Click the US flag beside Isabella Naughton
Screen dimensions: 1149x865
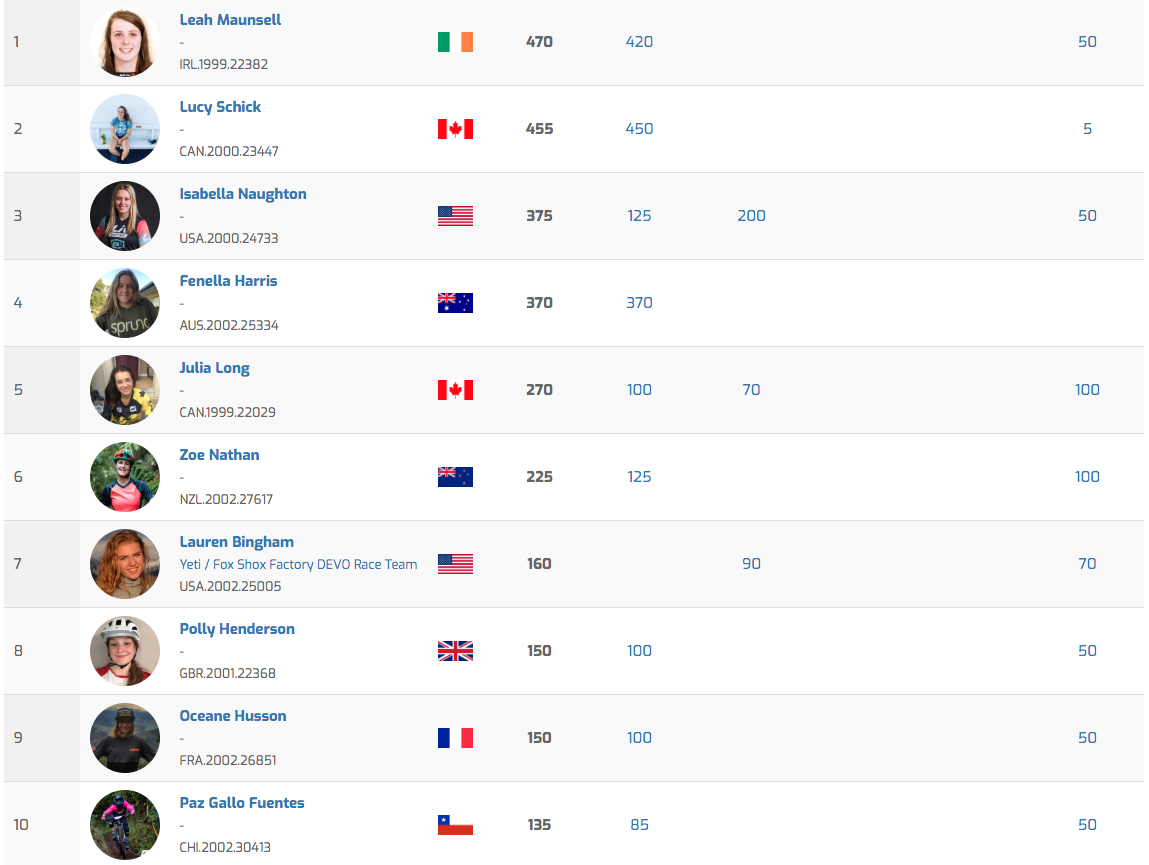point(455,216)
